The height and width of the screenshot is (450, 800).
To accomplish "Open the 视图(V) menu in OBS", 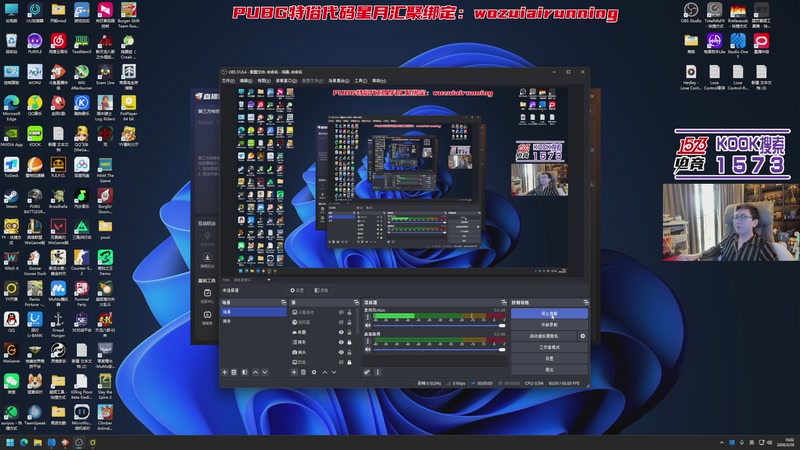I will [264, 81].
